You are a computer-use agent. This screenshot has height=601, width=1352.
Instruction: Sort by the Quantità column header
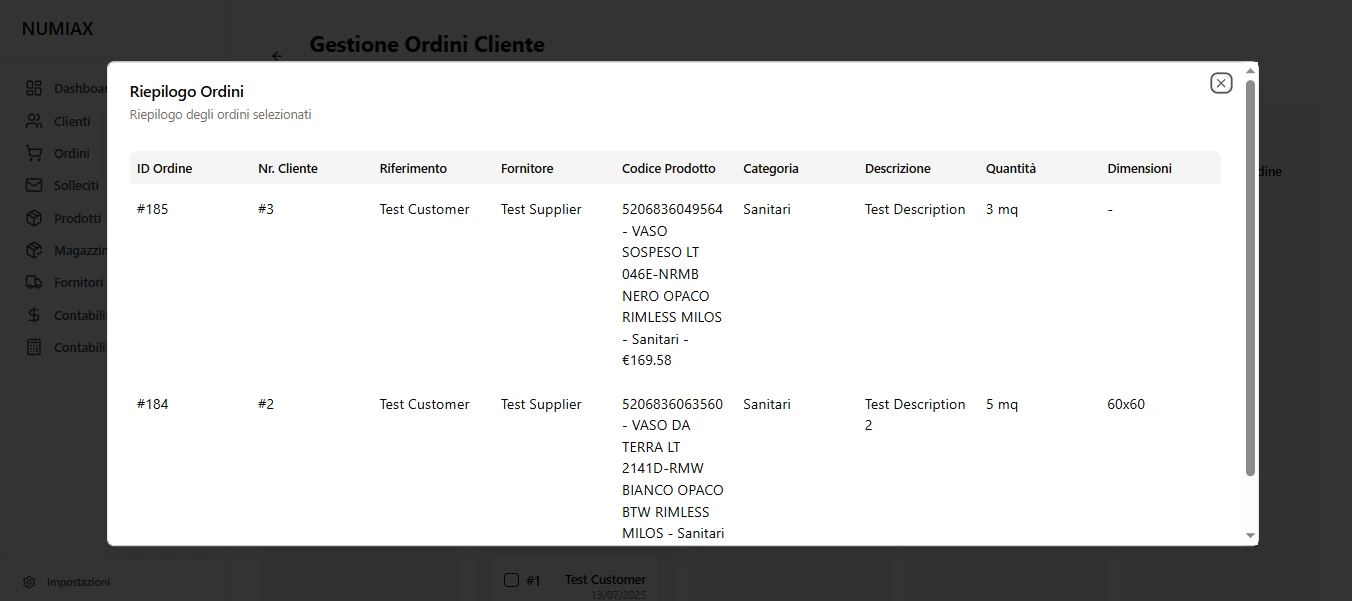click(x=1011, y=168)
